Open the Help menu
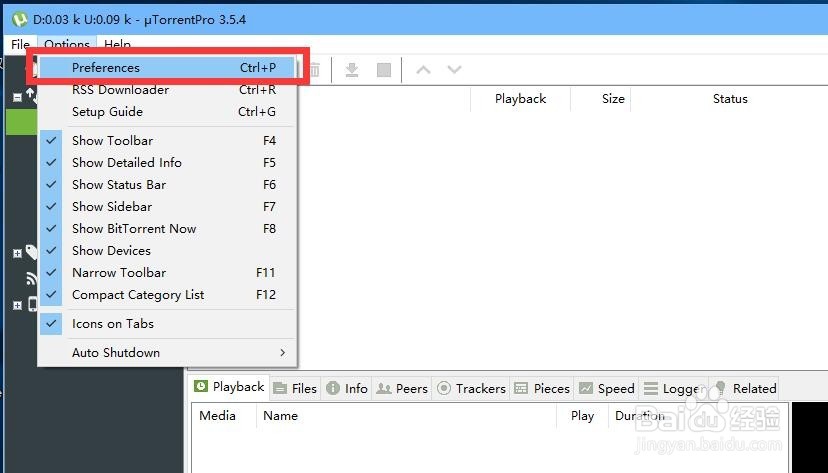Image resolution: width=828 pixels, height=473 pixels. point(117,44)
